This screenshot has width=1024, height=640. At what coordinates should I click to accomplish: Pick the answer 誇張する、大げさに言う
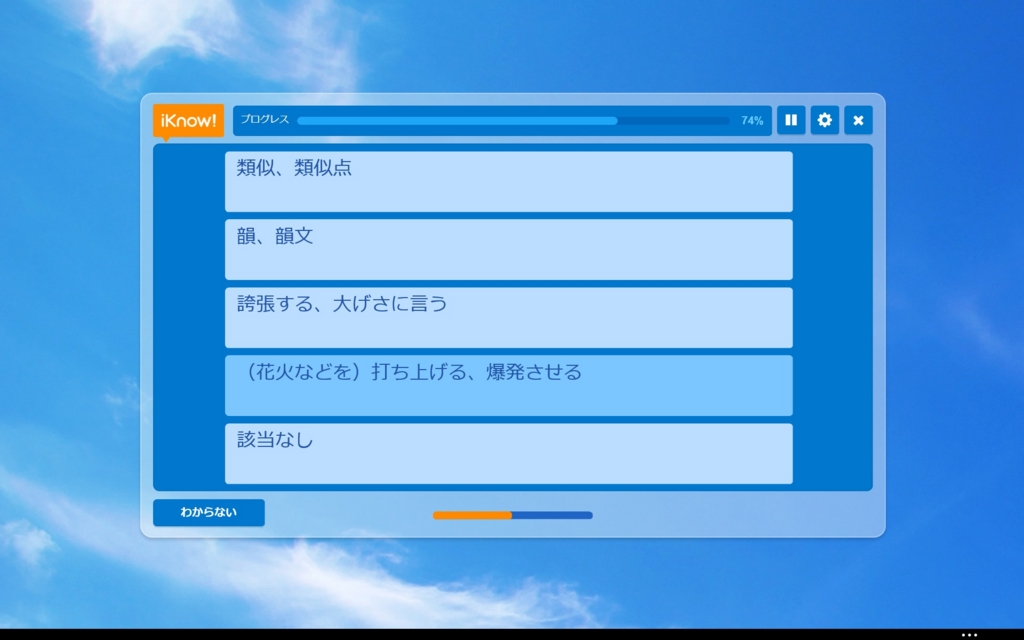tap(509, 317)
